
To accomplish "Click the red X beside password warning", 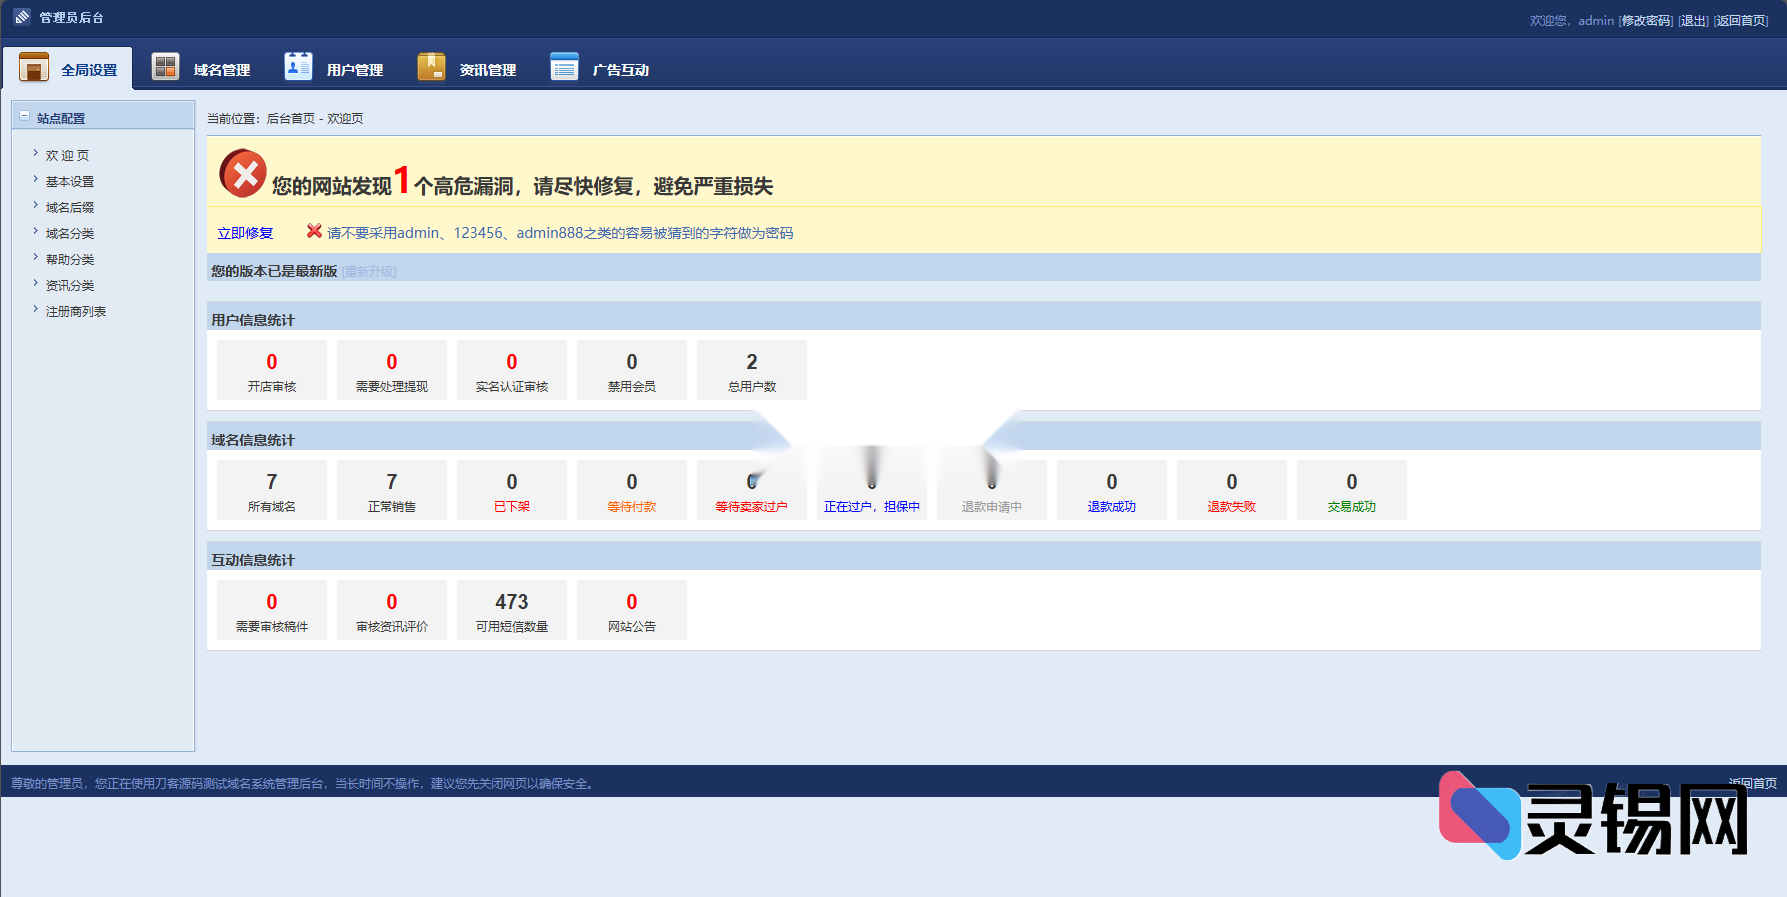I will pyautogui.click(x=314, y=231).
